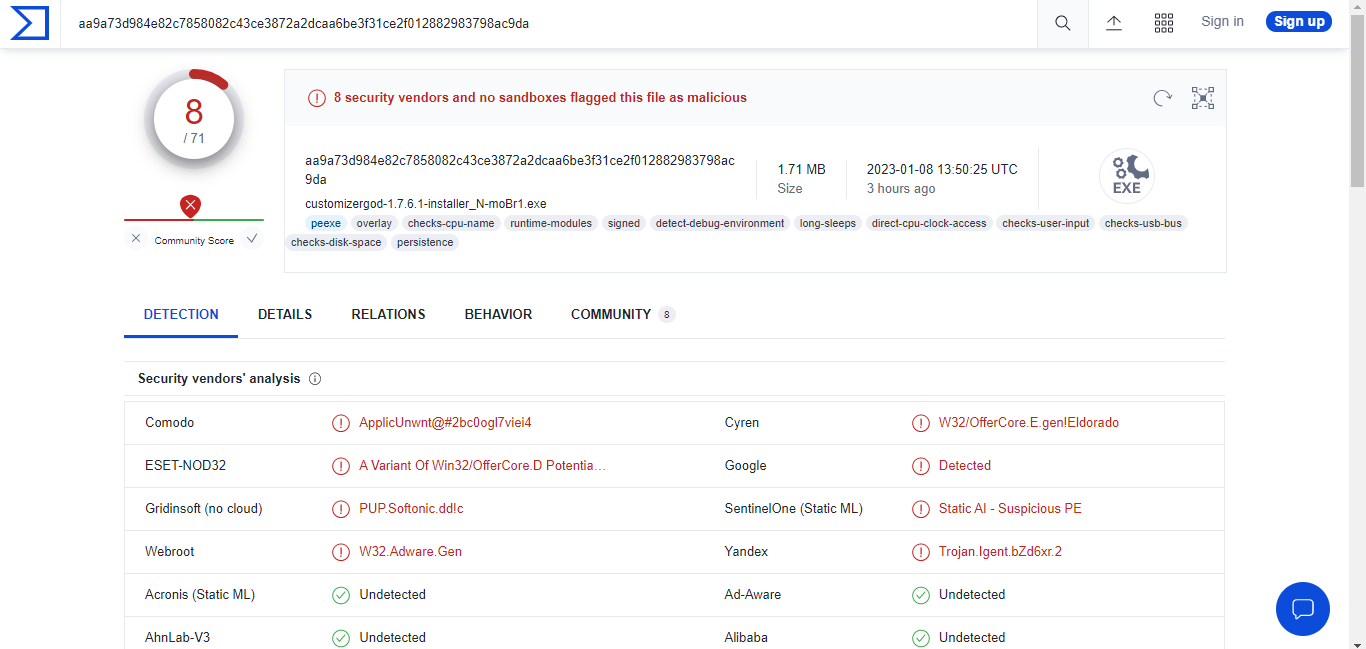Image resolution: width=1366 pixels, height=649 pixels.
Task: Click the detect-debug-environment tag
Action: (720, 223)
